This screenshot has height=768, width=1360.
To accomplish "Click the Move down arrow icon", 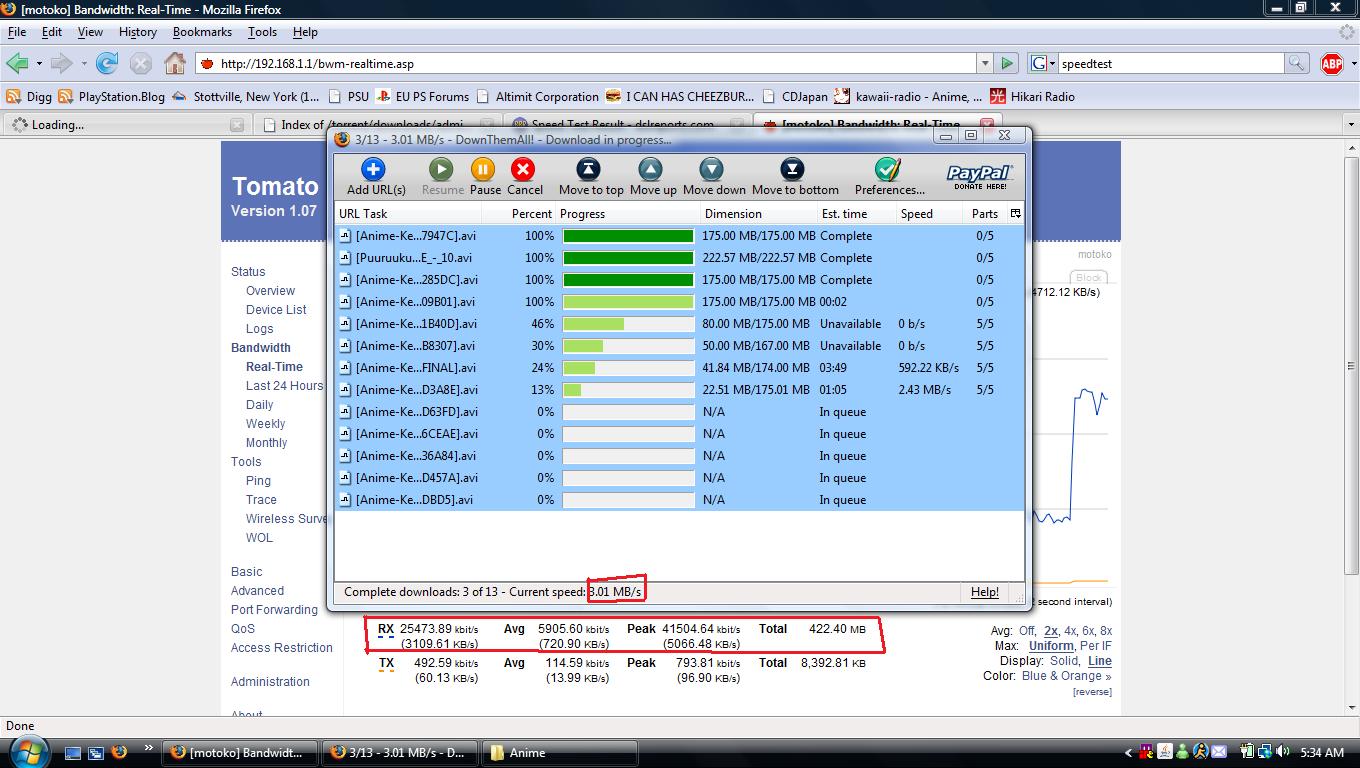I will coord(712,169).
